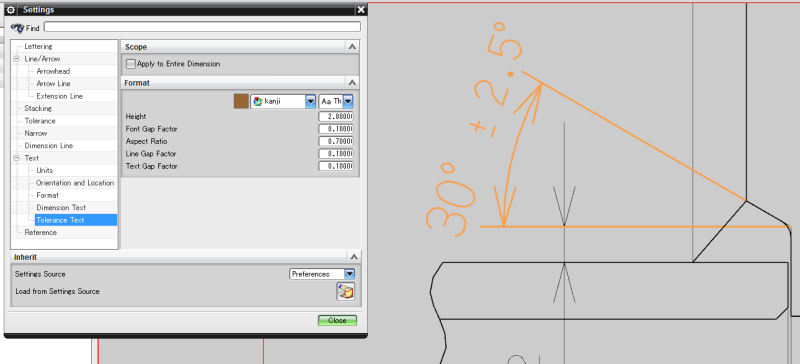Screen dimensions: 800x364
Task: Select Tolerance in the settings tree
Action: [40, 121]
